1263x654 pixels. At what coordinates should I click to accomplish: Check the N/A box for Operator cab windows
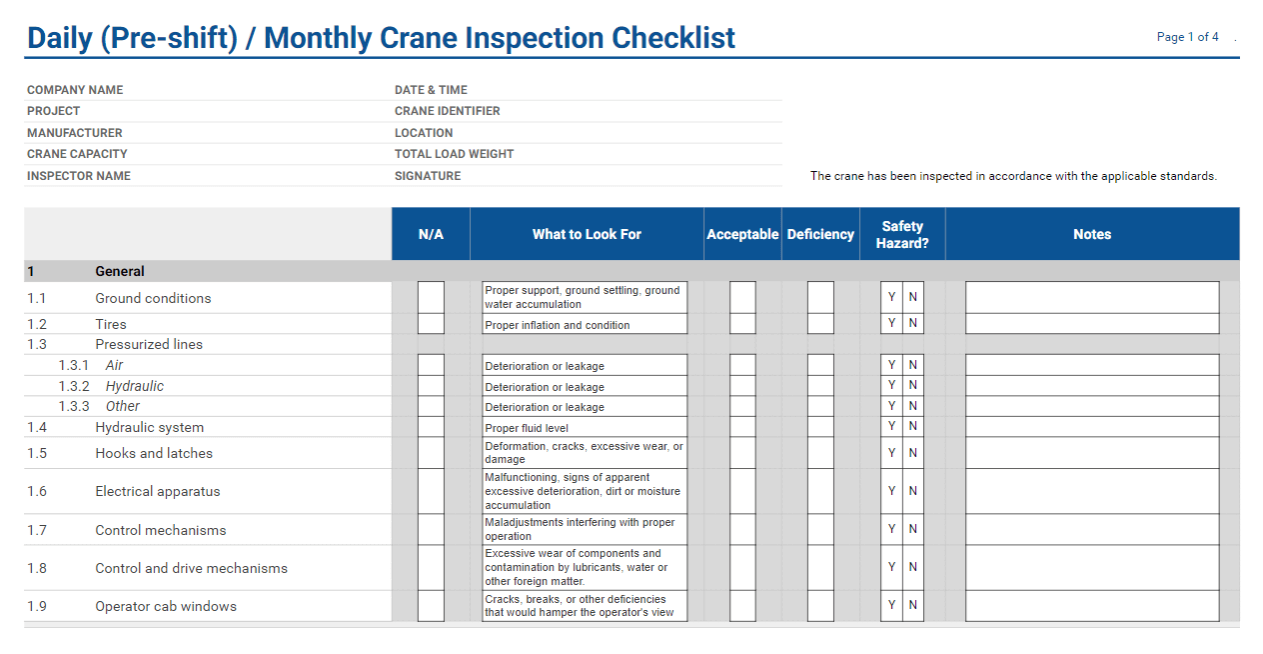tap(431, 606)
